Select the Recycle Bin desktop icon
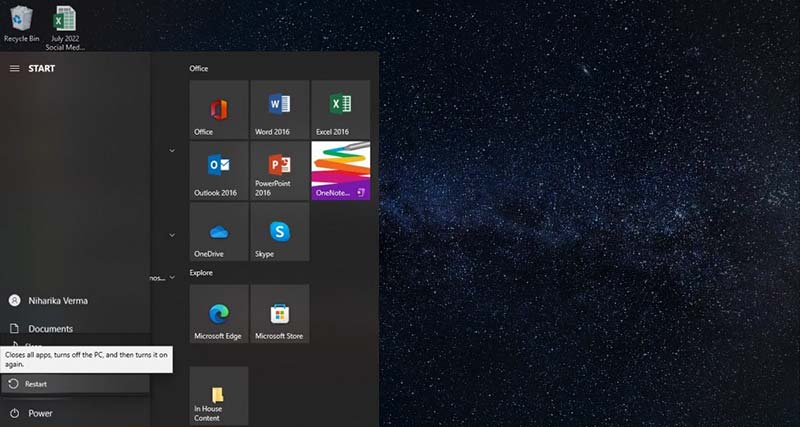The image size is (800, 427). pos(21,24)
